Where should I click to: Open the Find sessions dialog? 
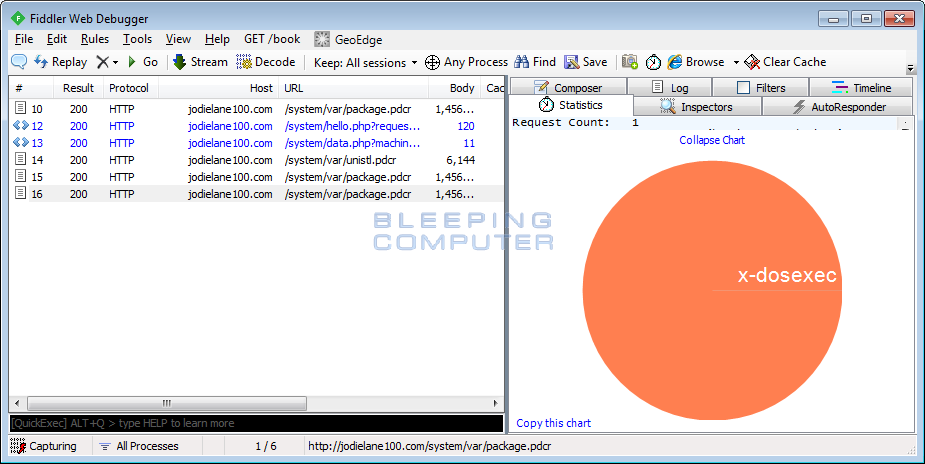click(535, 62)
